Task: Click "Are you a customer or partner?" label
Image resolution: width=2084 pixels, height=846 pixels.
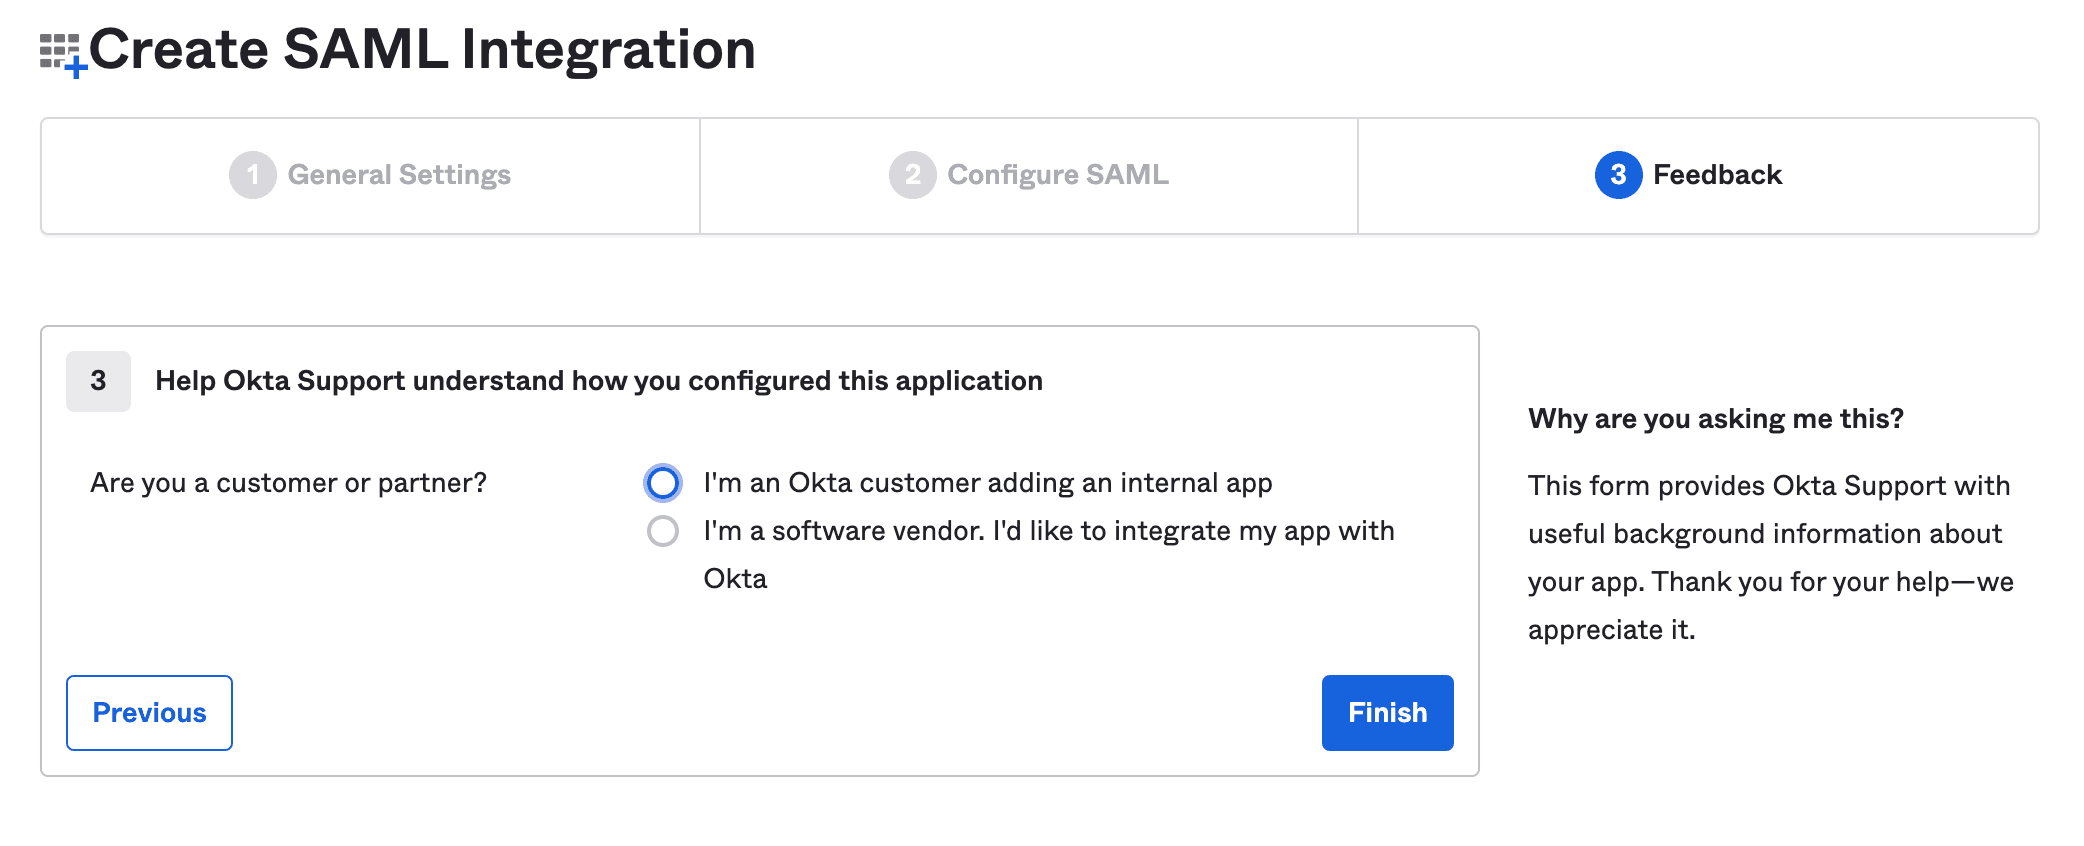Action: coord(288,483)
